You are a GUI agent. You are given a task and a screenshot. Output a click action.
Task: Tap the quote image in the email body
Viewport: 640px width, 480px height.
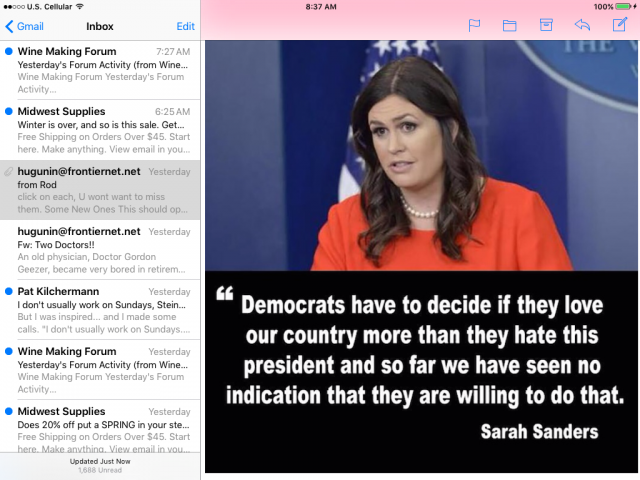421,256
